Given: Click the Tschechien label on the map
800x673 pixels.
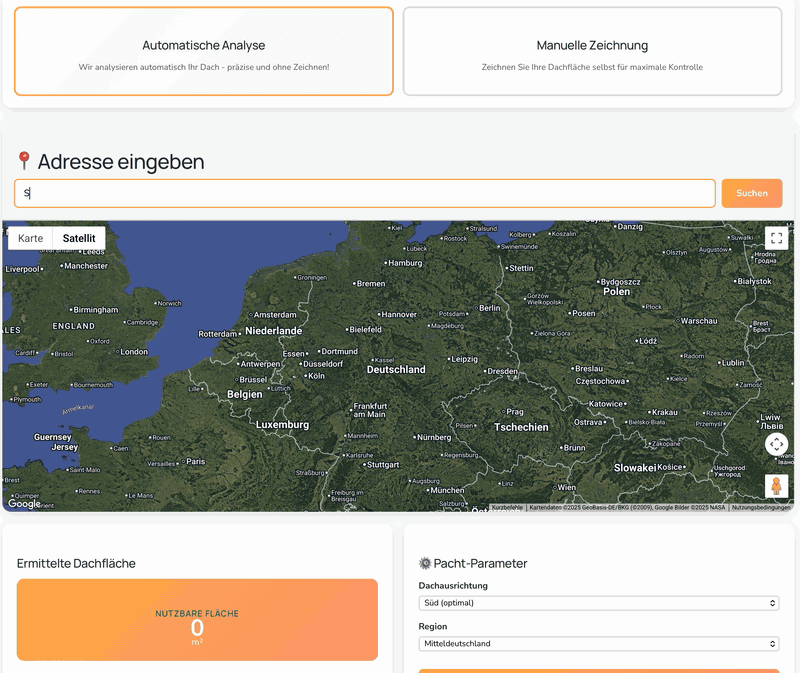Looking at the screenshot, I should [521, 428].
